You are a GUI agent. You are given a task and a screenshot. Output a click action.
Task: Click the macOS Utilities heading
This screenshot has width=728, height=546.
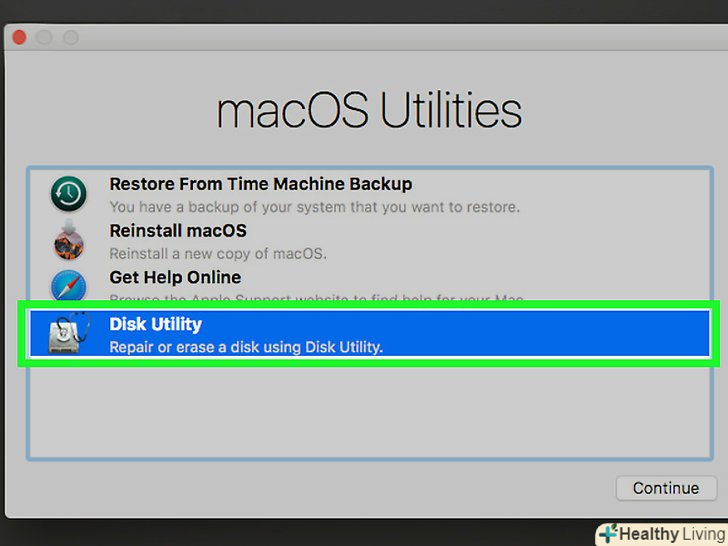369,110
